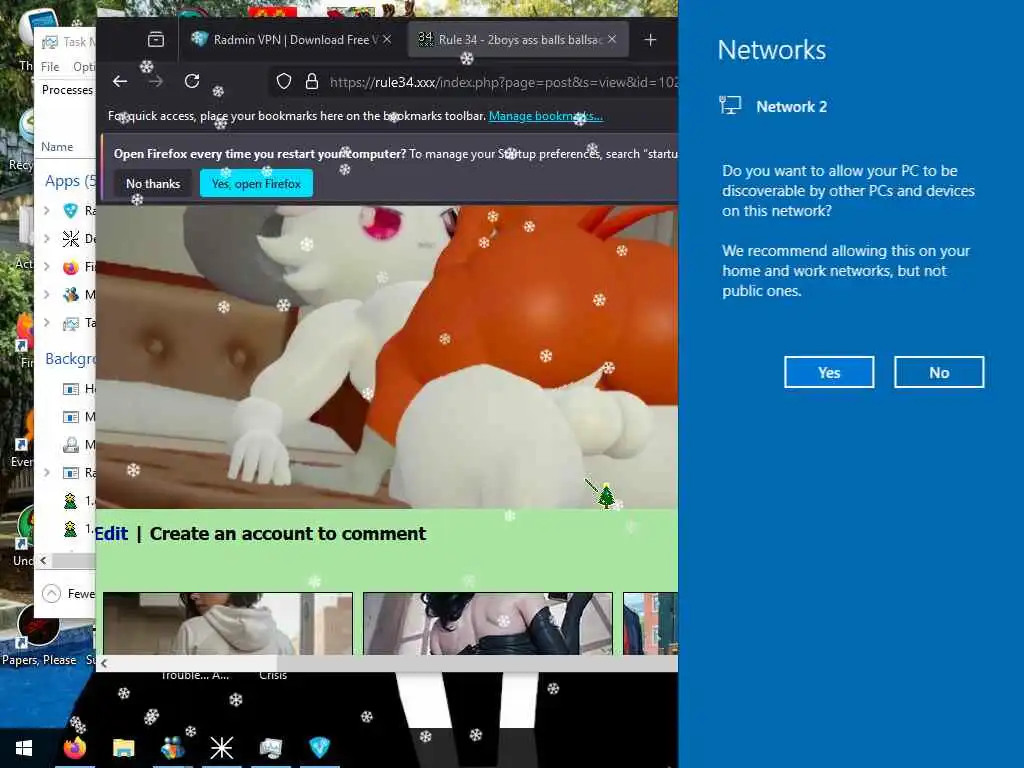Dismiss startup prompt with No thanks

(153, 184)
